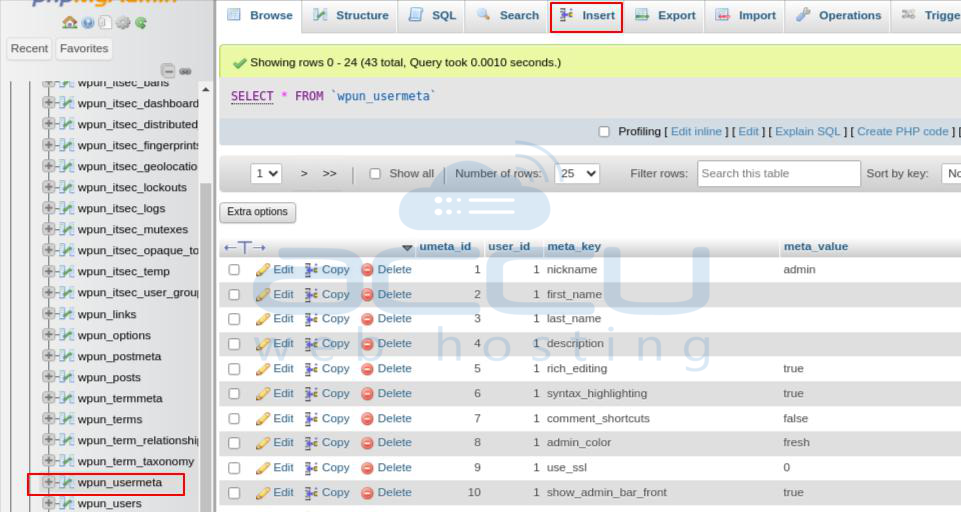The height and width of the screenshot is (512, 961).
Task: Click the red Delete icon in the use_ssl row
Action: 367,468
